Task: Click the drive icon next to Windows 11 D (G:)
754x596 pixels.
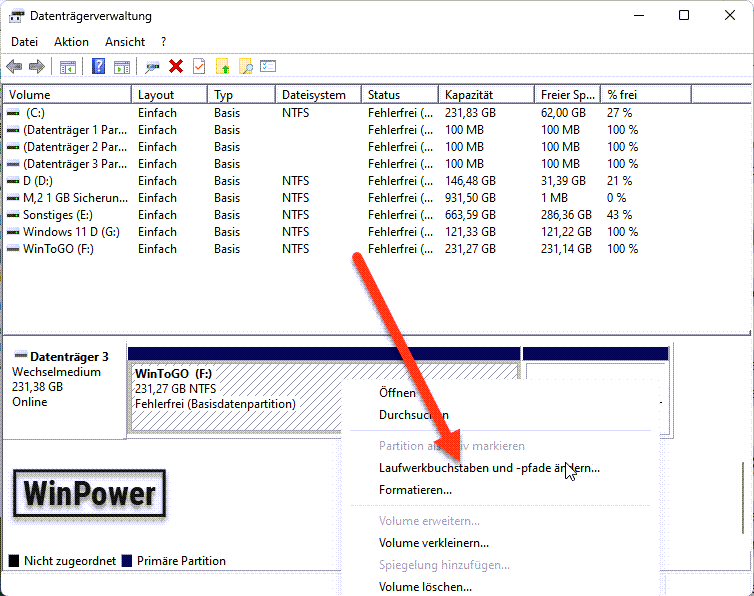Action: click(13, 232)
